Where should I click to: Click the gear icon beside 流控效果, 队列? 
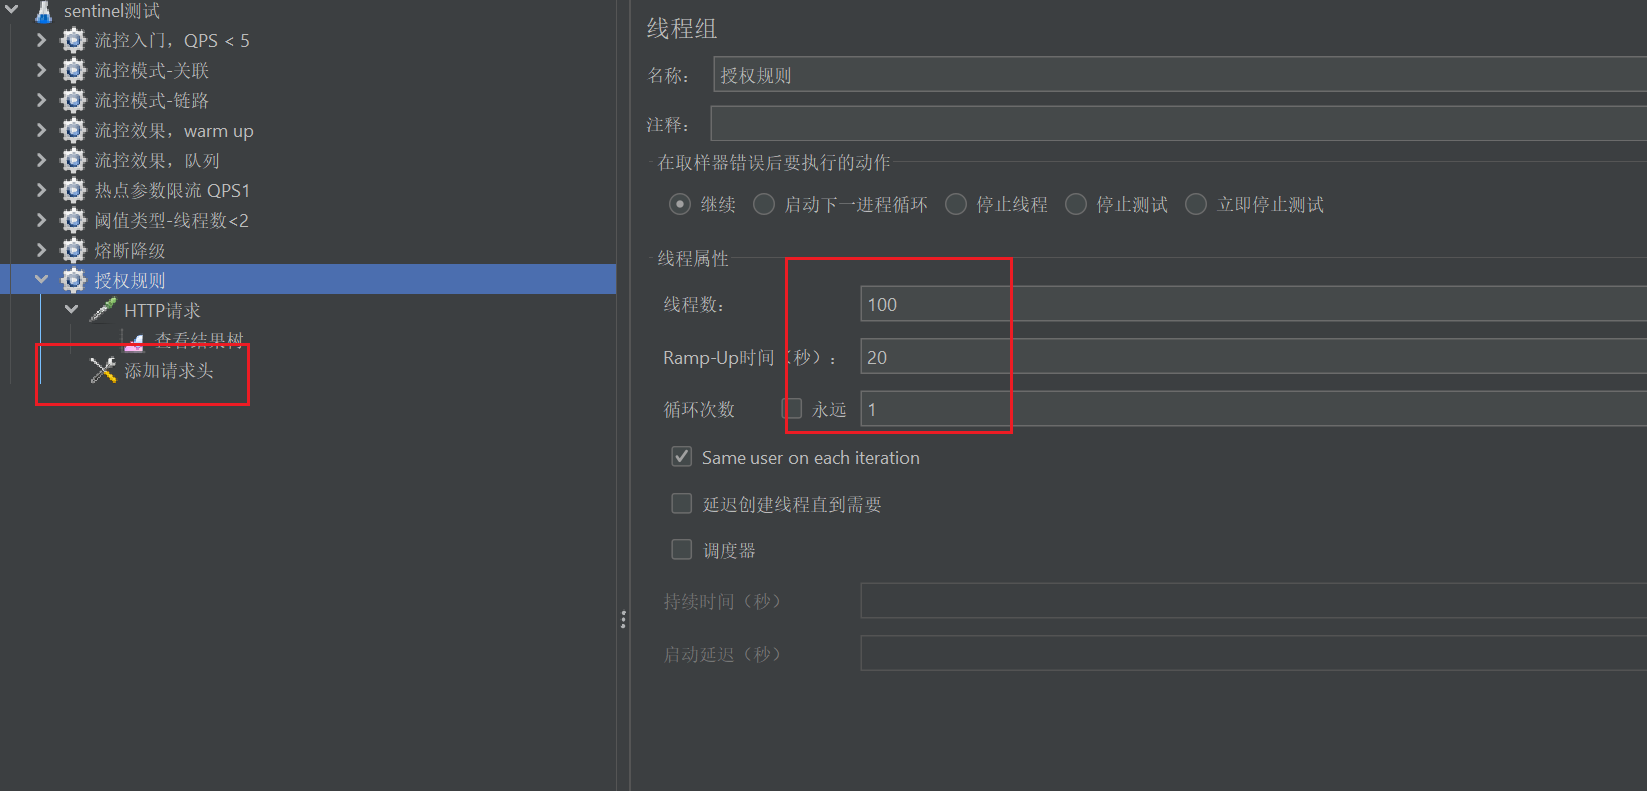(74, 160)
